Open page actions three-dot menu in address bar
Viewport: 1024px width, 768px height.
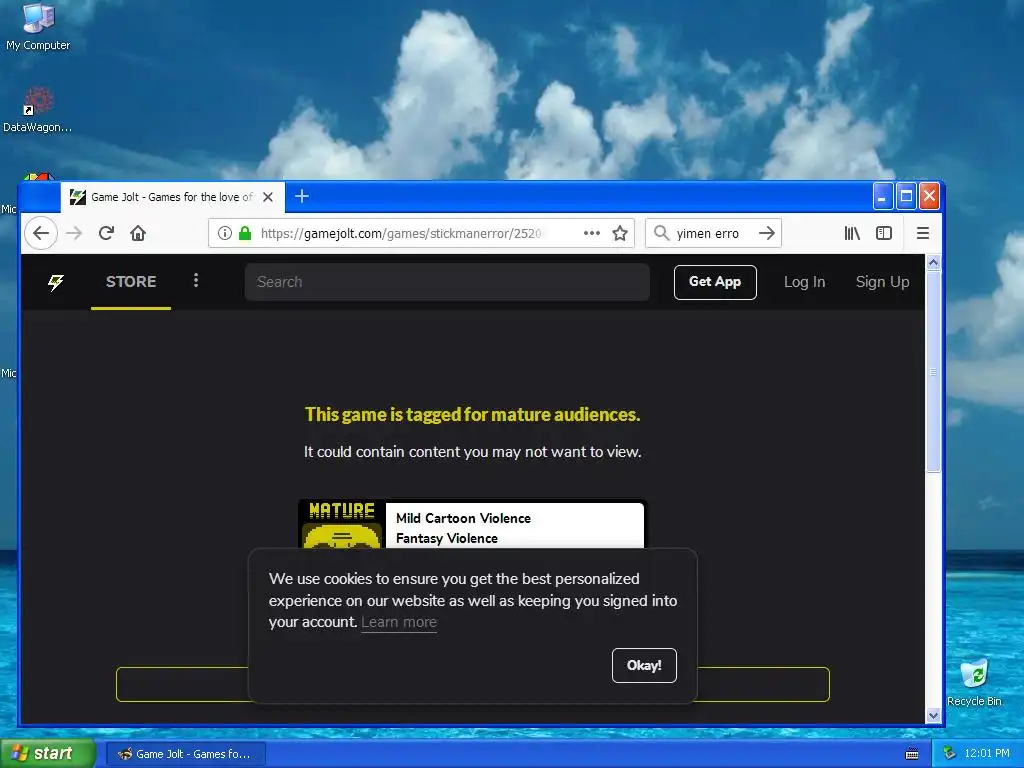tap(592, 233)
